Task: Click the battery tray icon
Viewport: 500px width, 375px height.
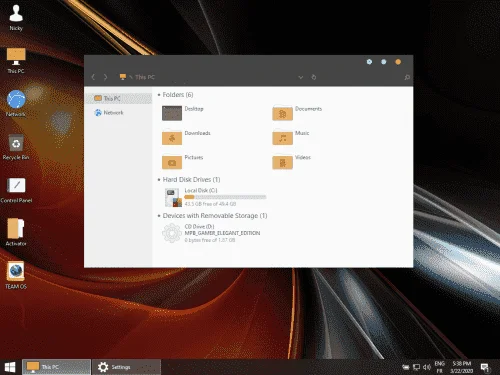Action: [x=406, y=367]
